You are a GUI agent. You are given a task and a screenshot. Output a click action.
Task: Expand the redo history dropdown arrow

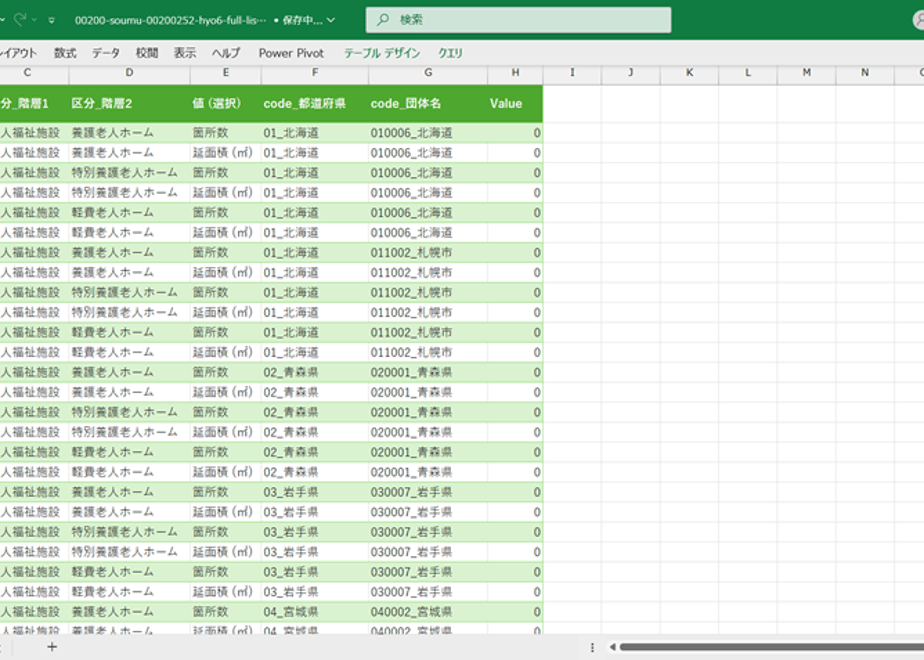pos(34,20)
